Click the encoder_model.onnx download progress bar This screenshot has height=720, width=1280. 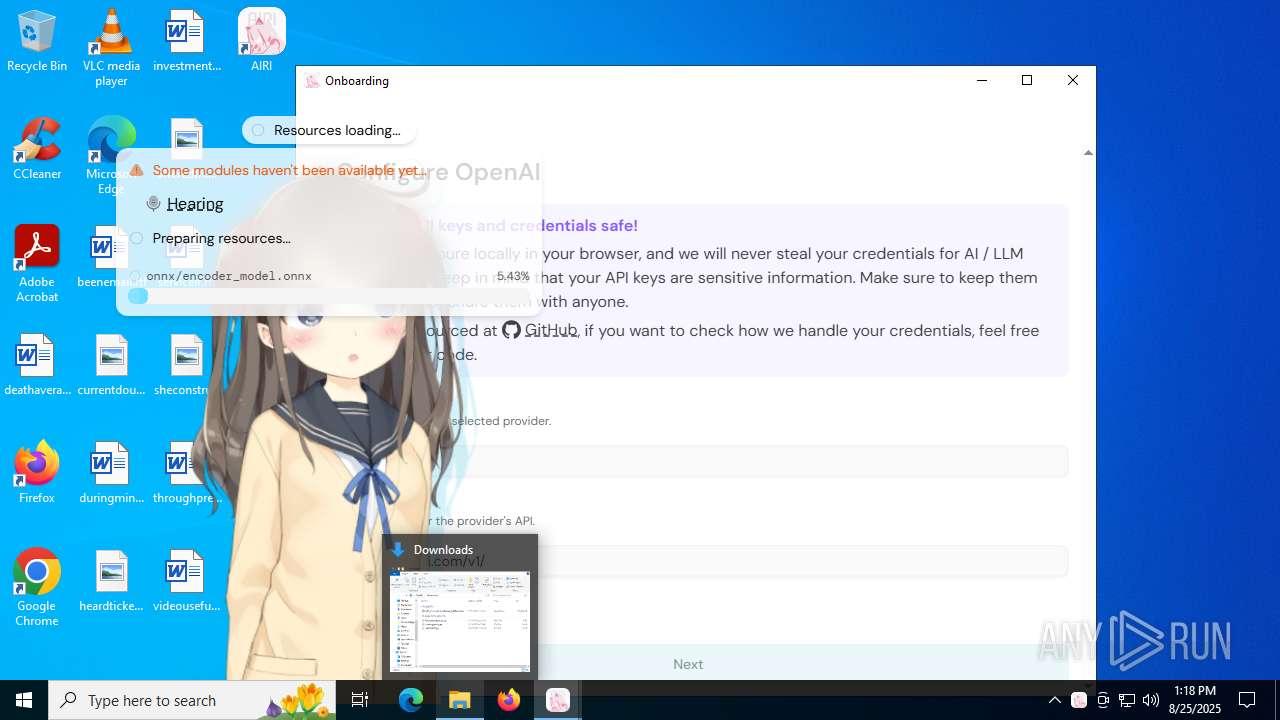coord(330,296)
